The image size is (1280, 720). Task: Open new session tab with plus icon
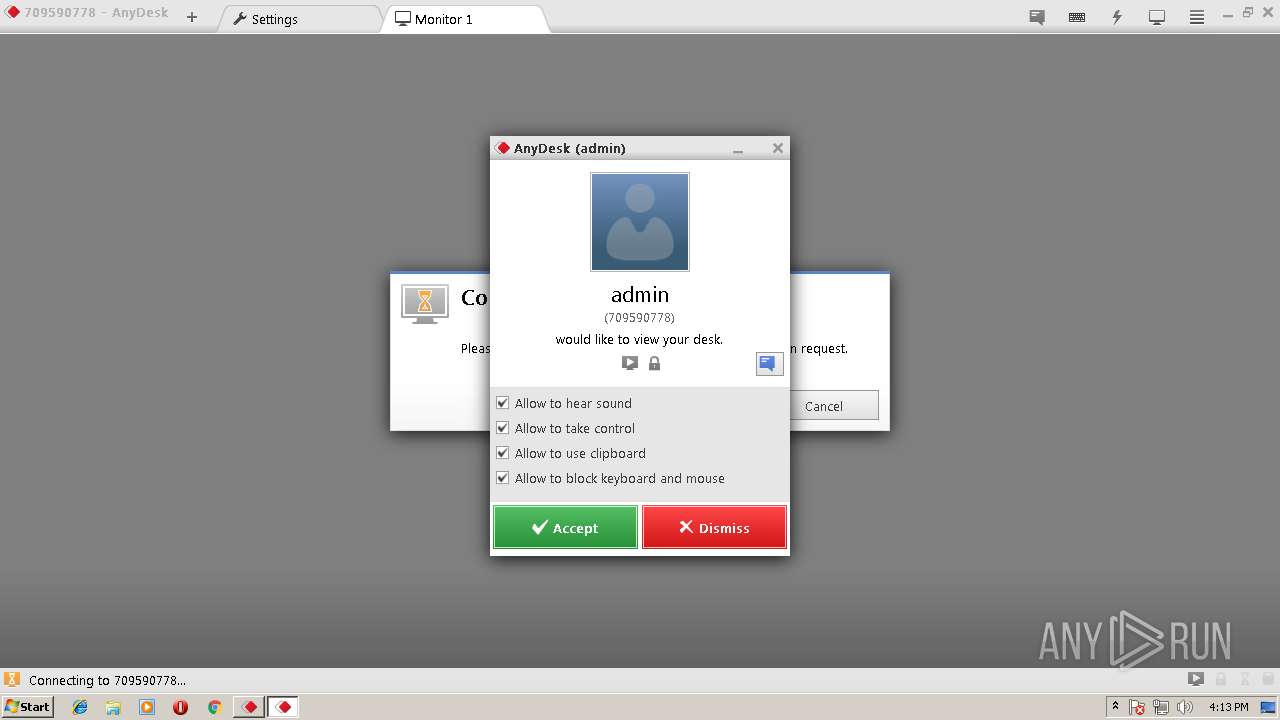point(192,17)
